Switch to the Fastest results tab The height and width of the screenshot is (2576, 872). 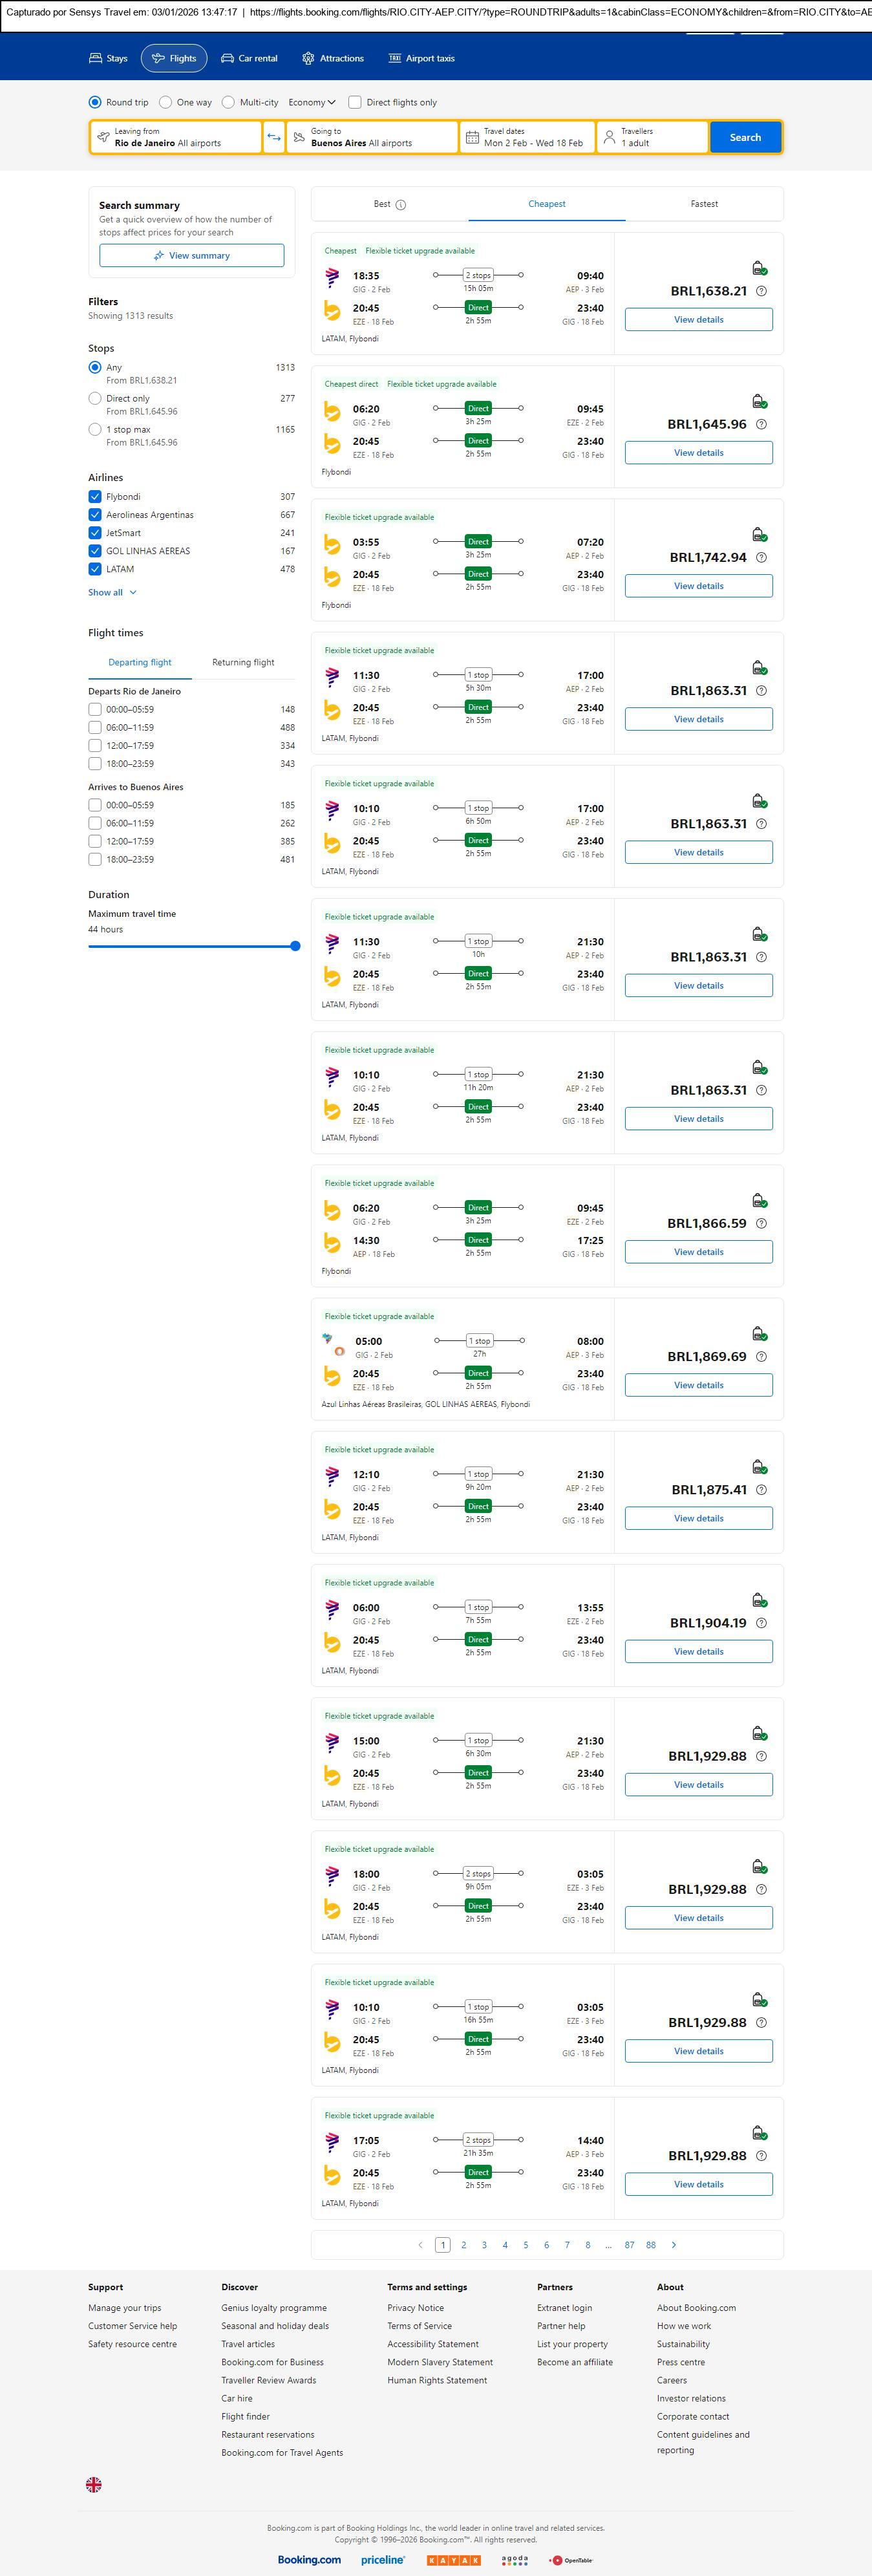click(x=704, y=204)
